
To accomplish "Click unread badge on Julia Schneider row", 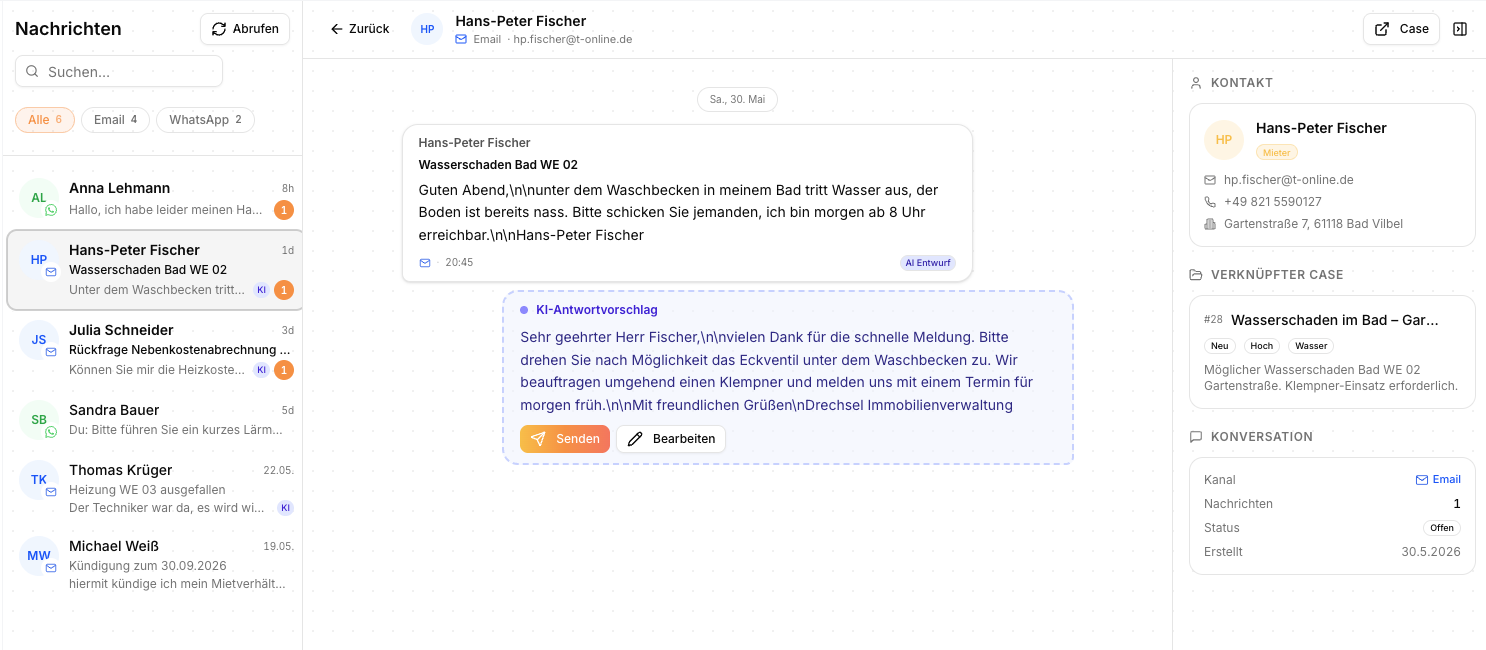I will click(284, 370).
